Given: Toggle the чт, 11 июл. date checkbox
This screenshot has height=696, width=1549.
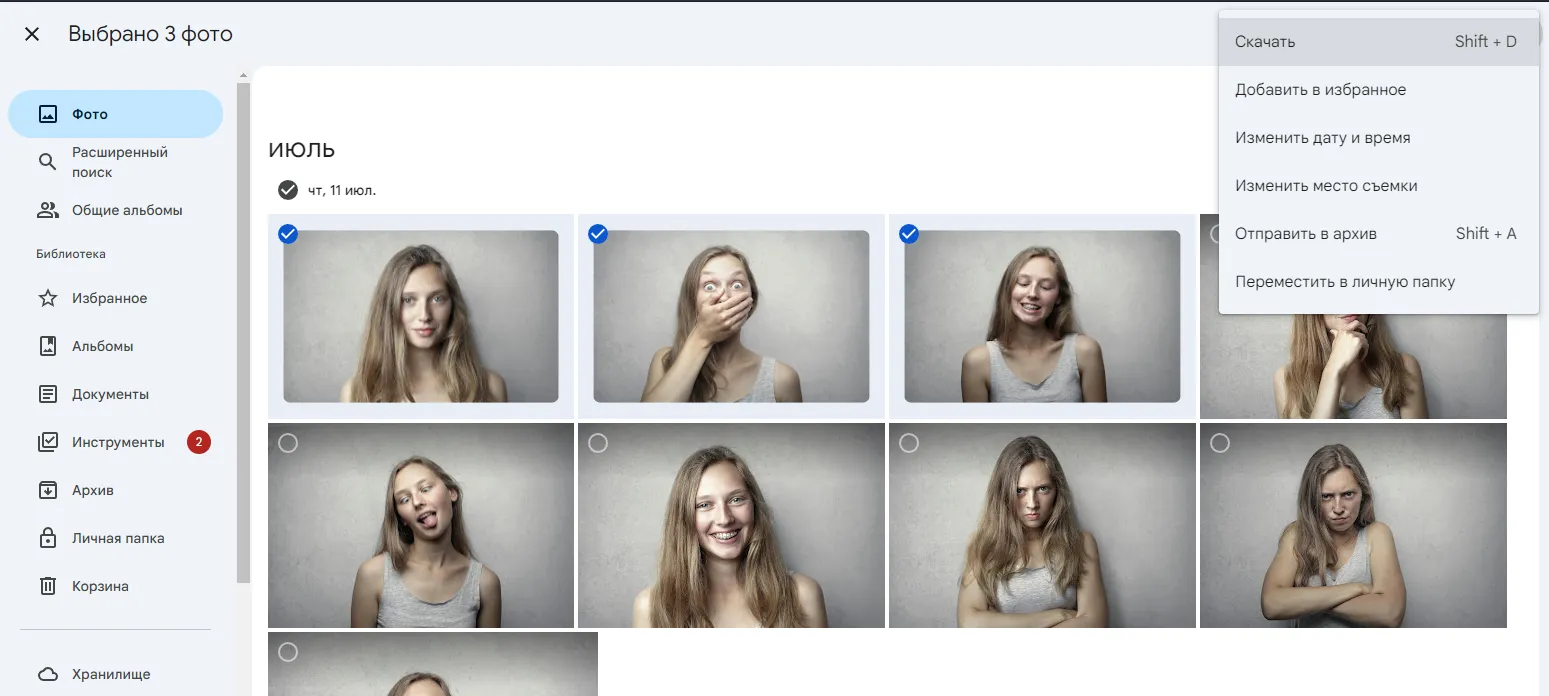Looking at the screenshot, I should pyautogui.click(x=288, y=189).
